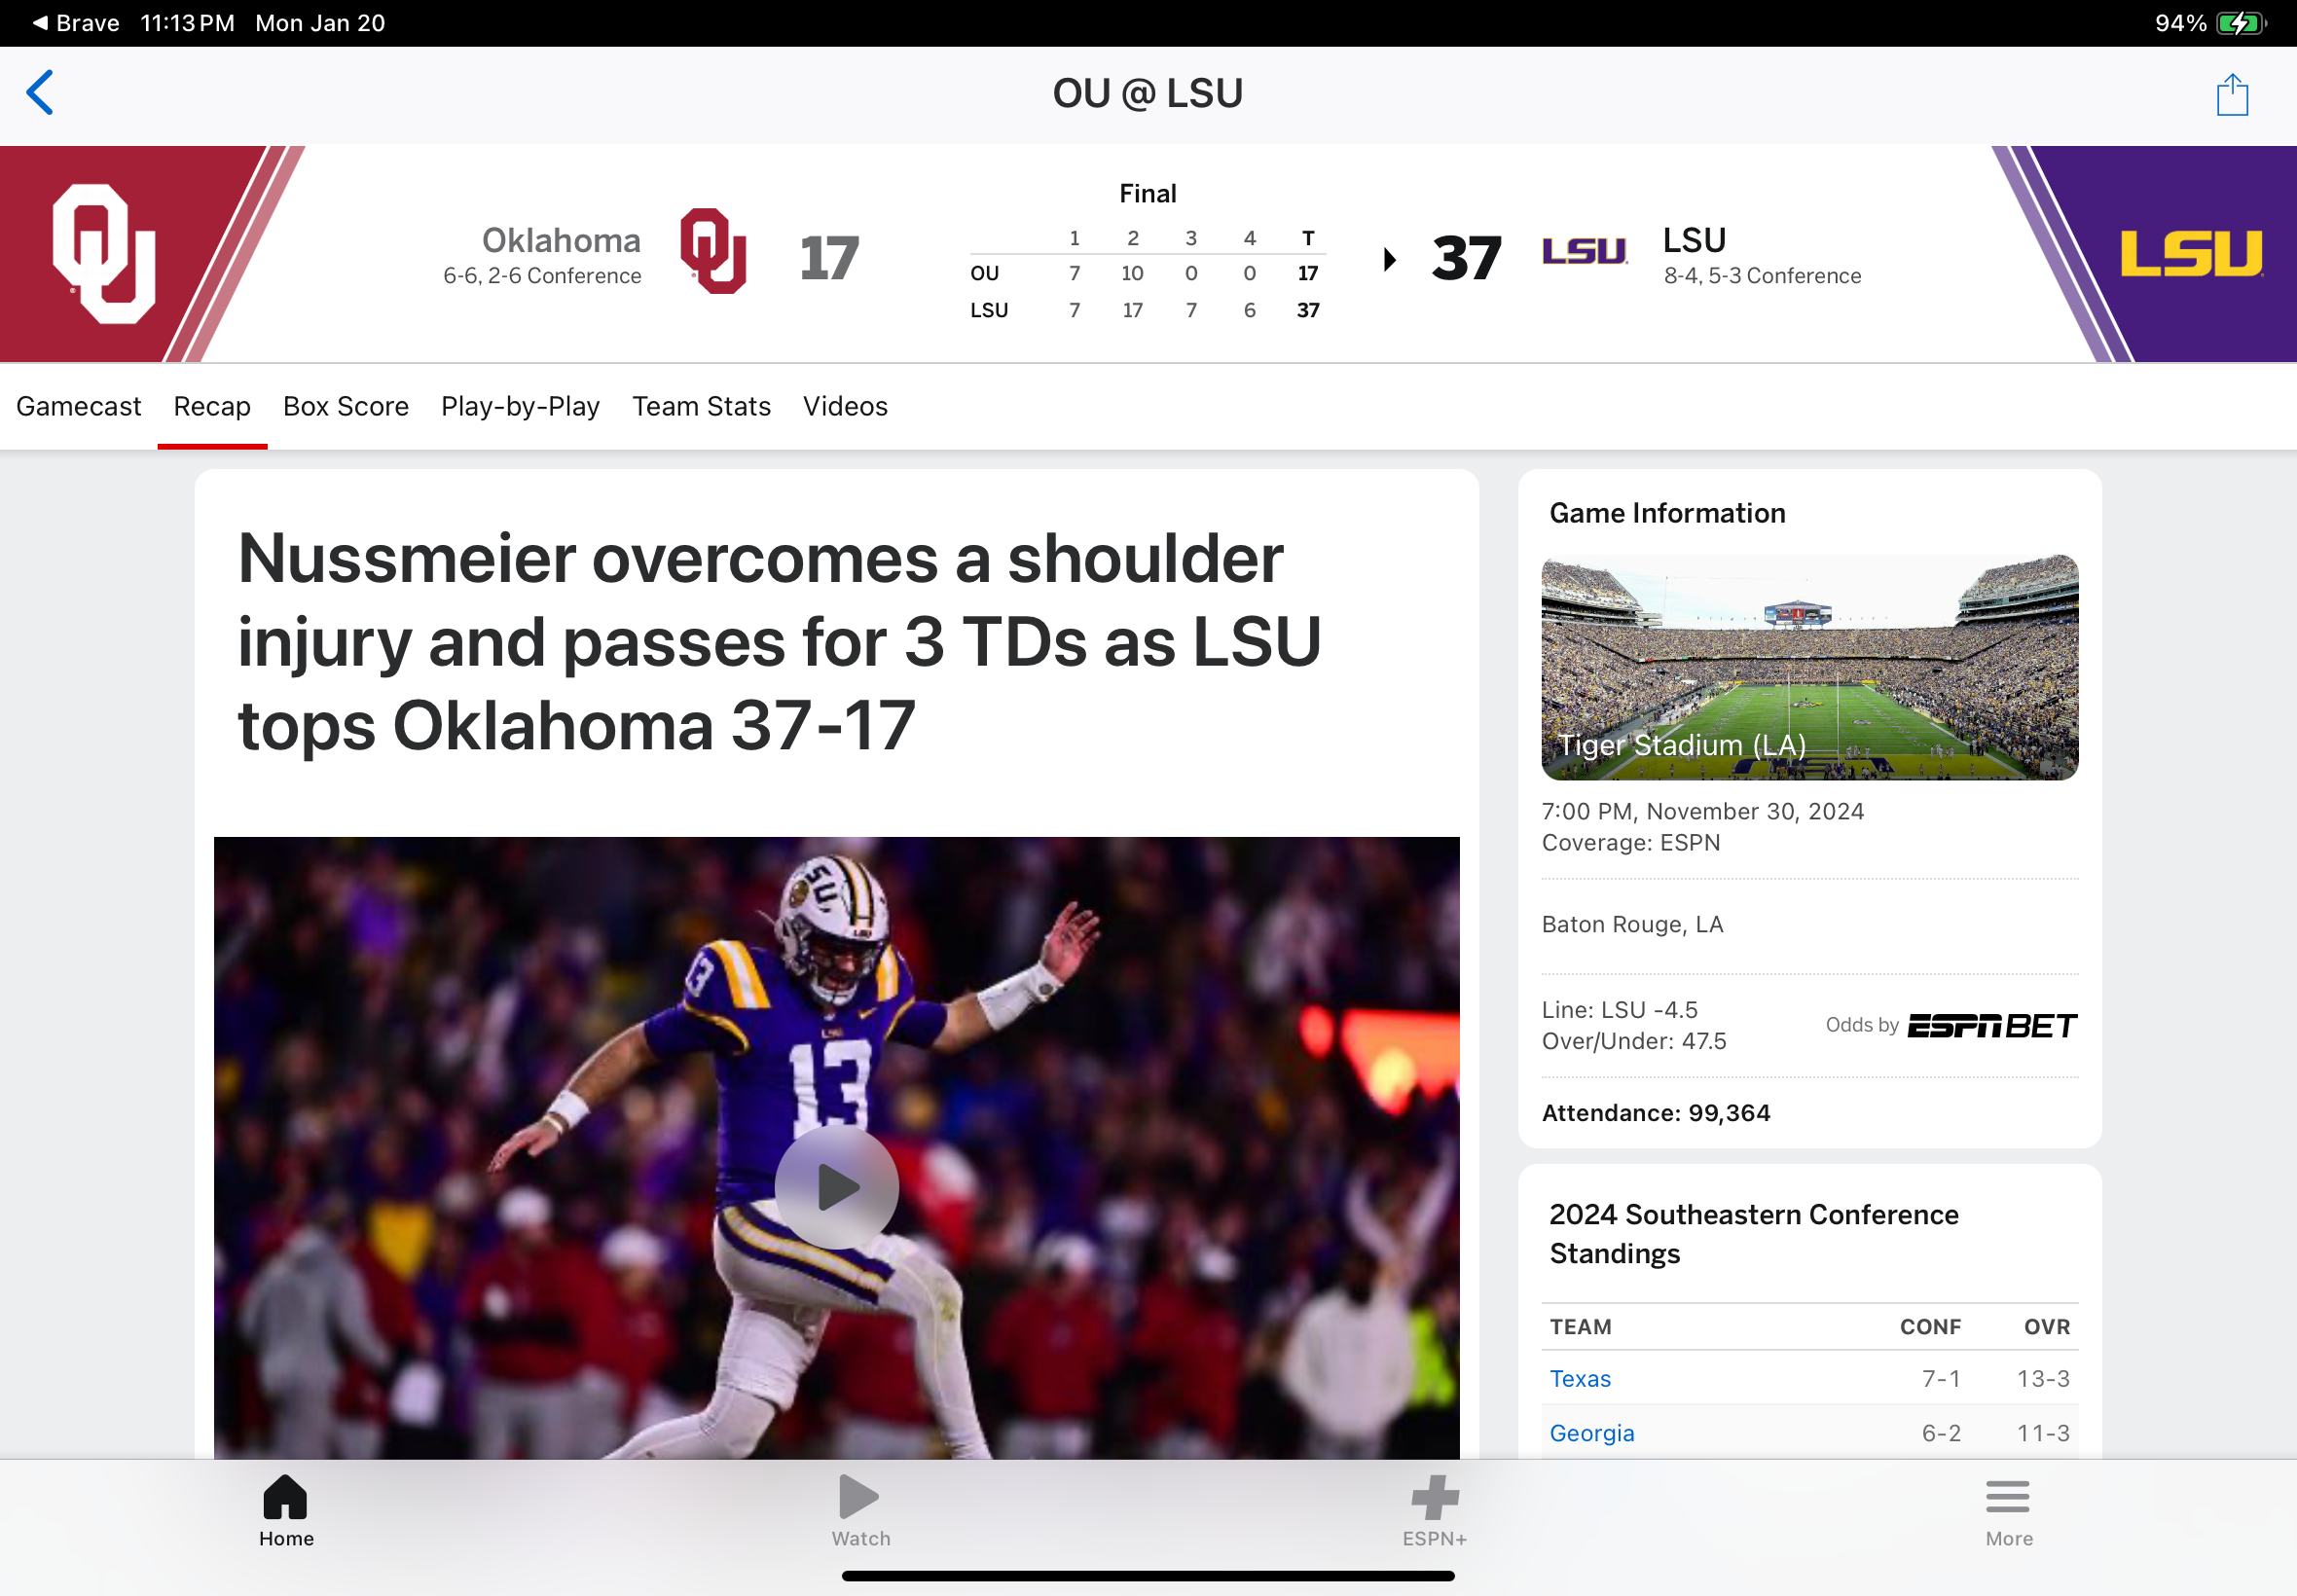Tap the CONF column header
The height and width of the screenshot is (1596, 2297).
click(1929, 1327)
